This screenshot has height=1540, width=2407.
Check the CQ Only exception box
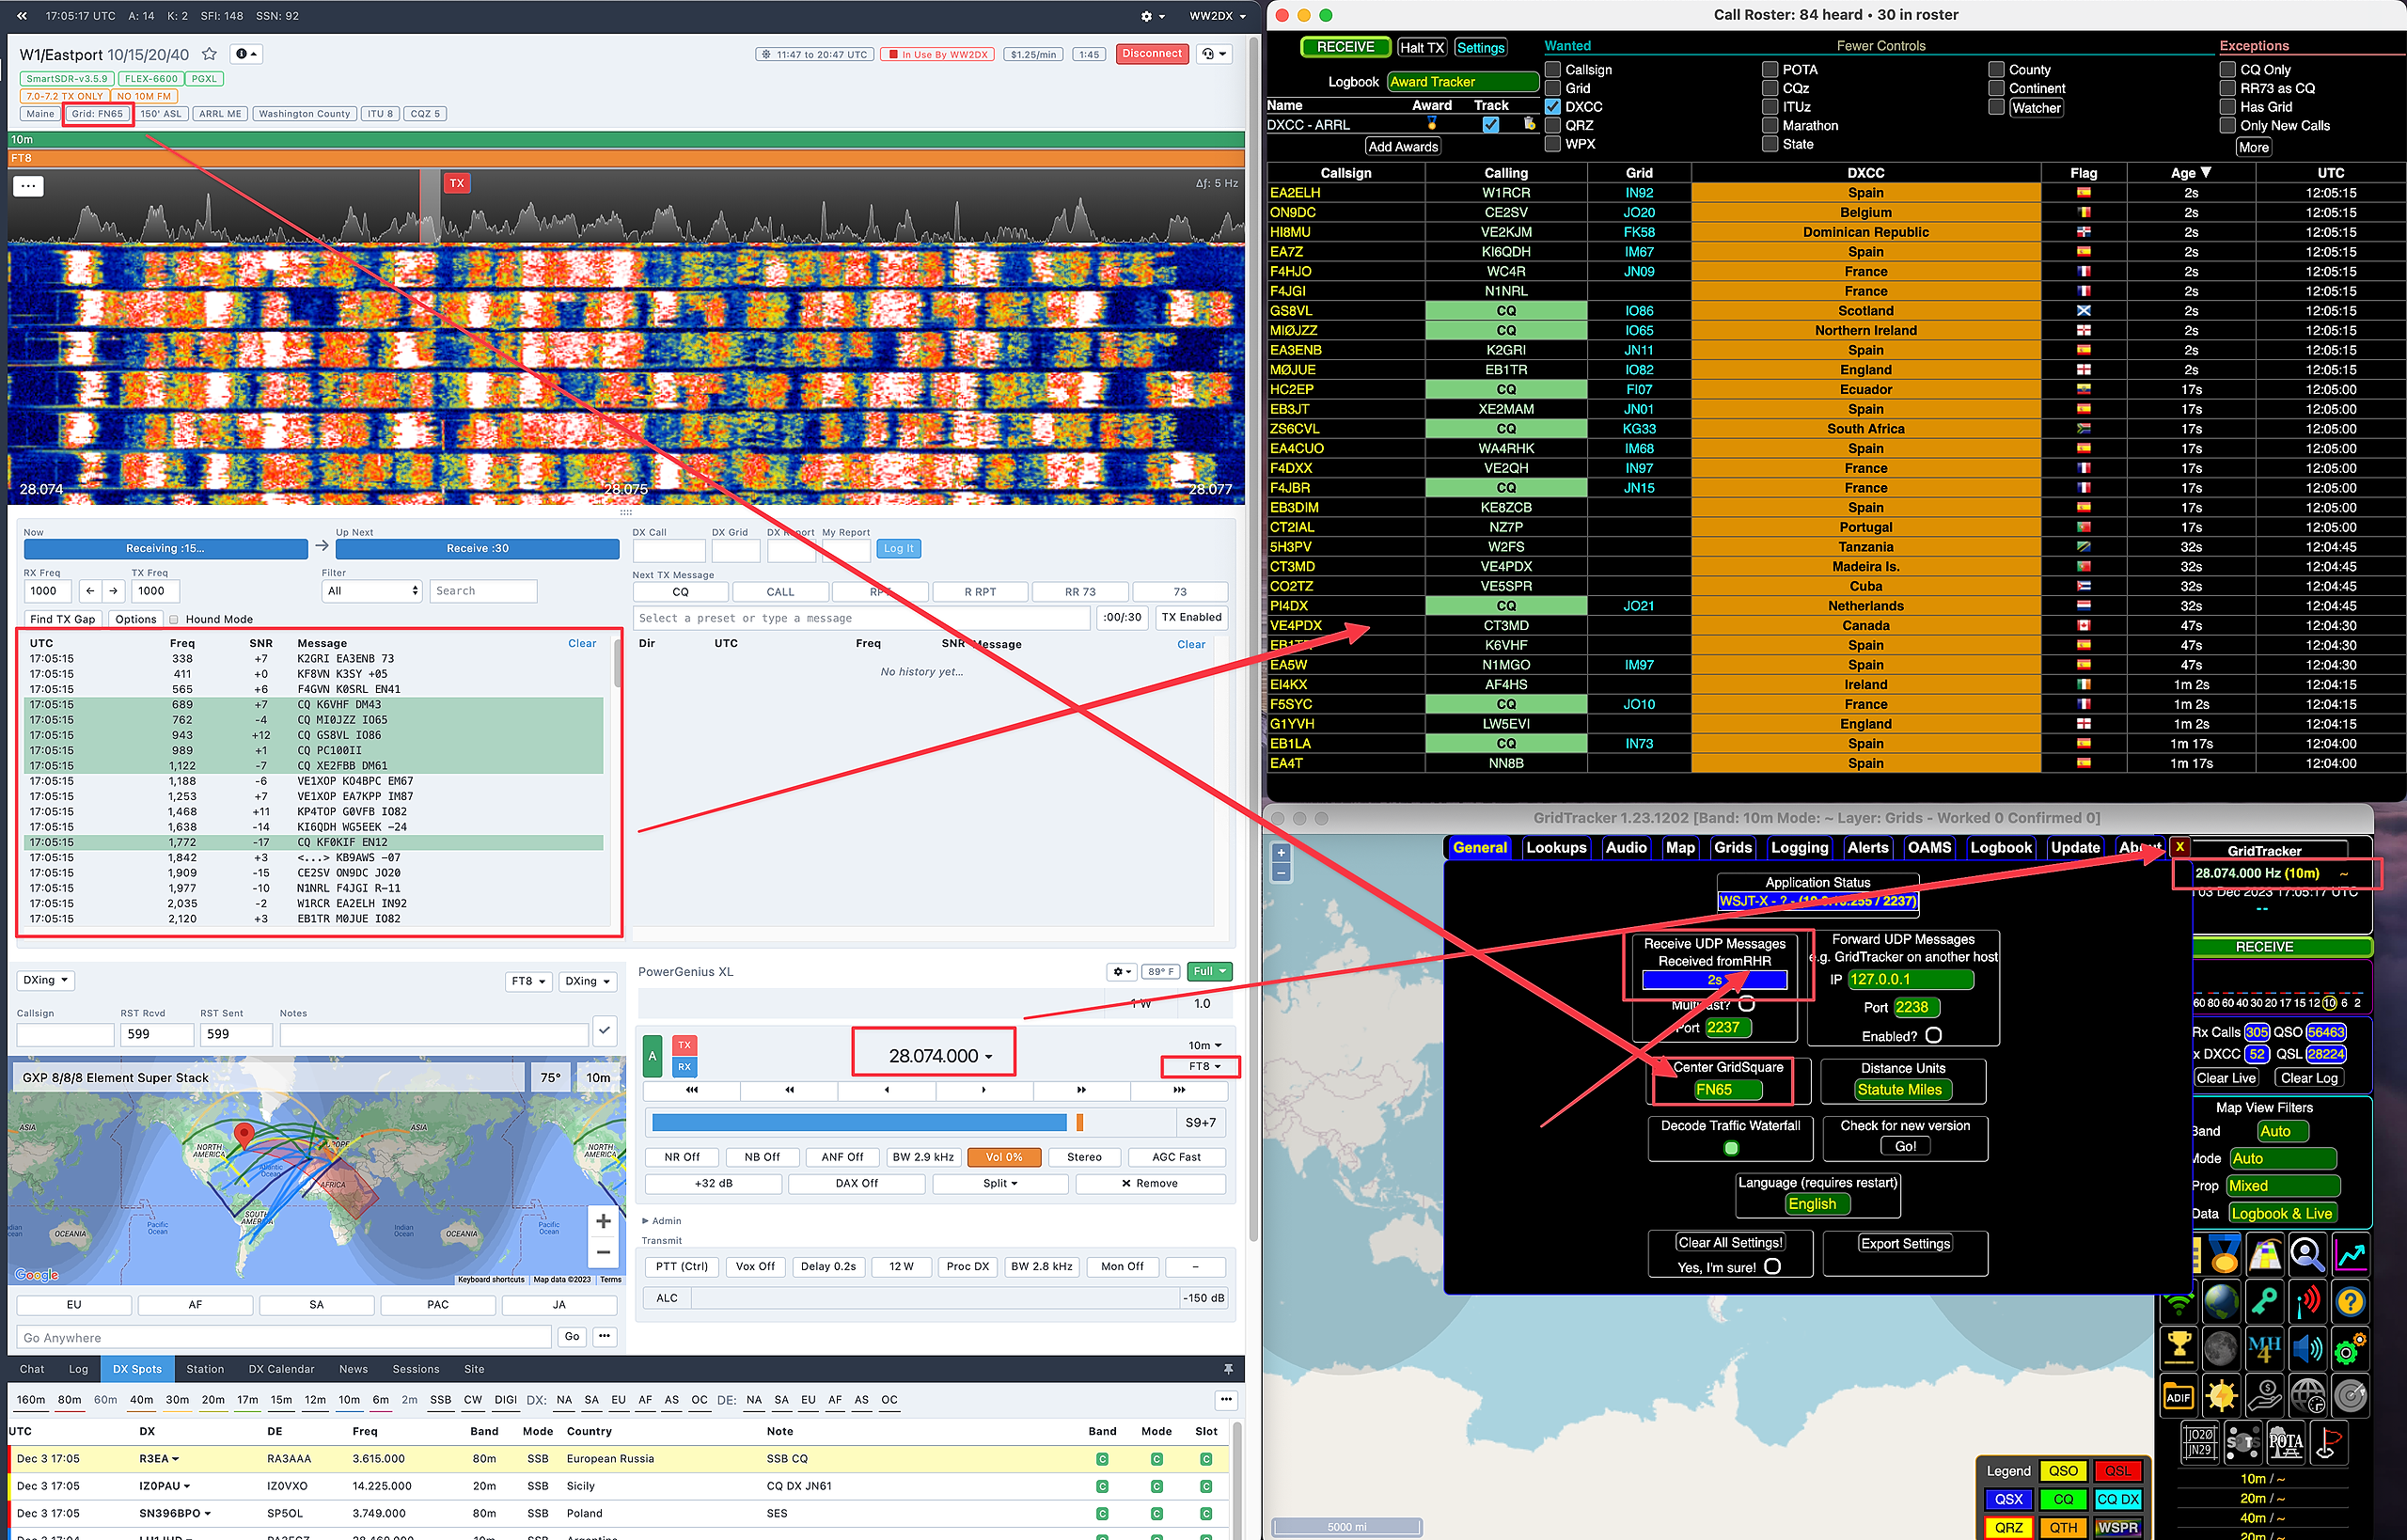coord(2228,70)
